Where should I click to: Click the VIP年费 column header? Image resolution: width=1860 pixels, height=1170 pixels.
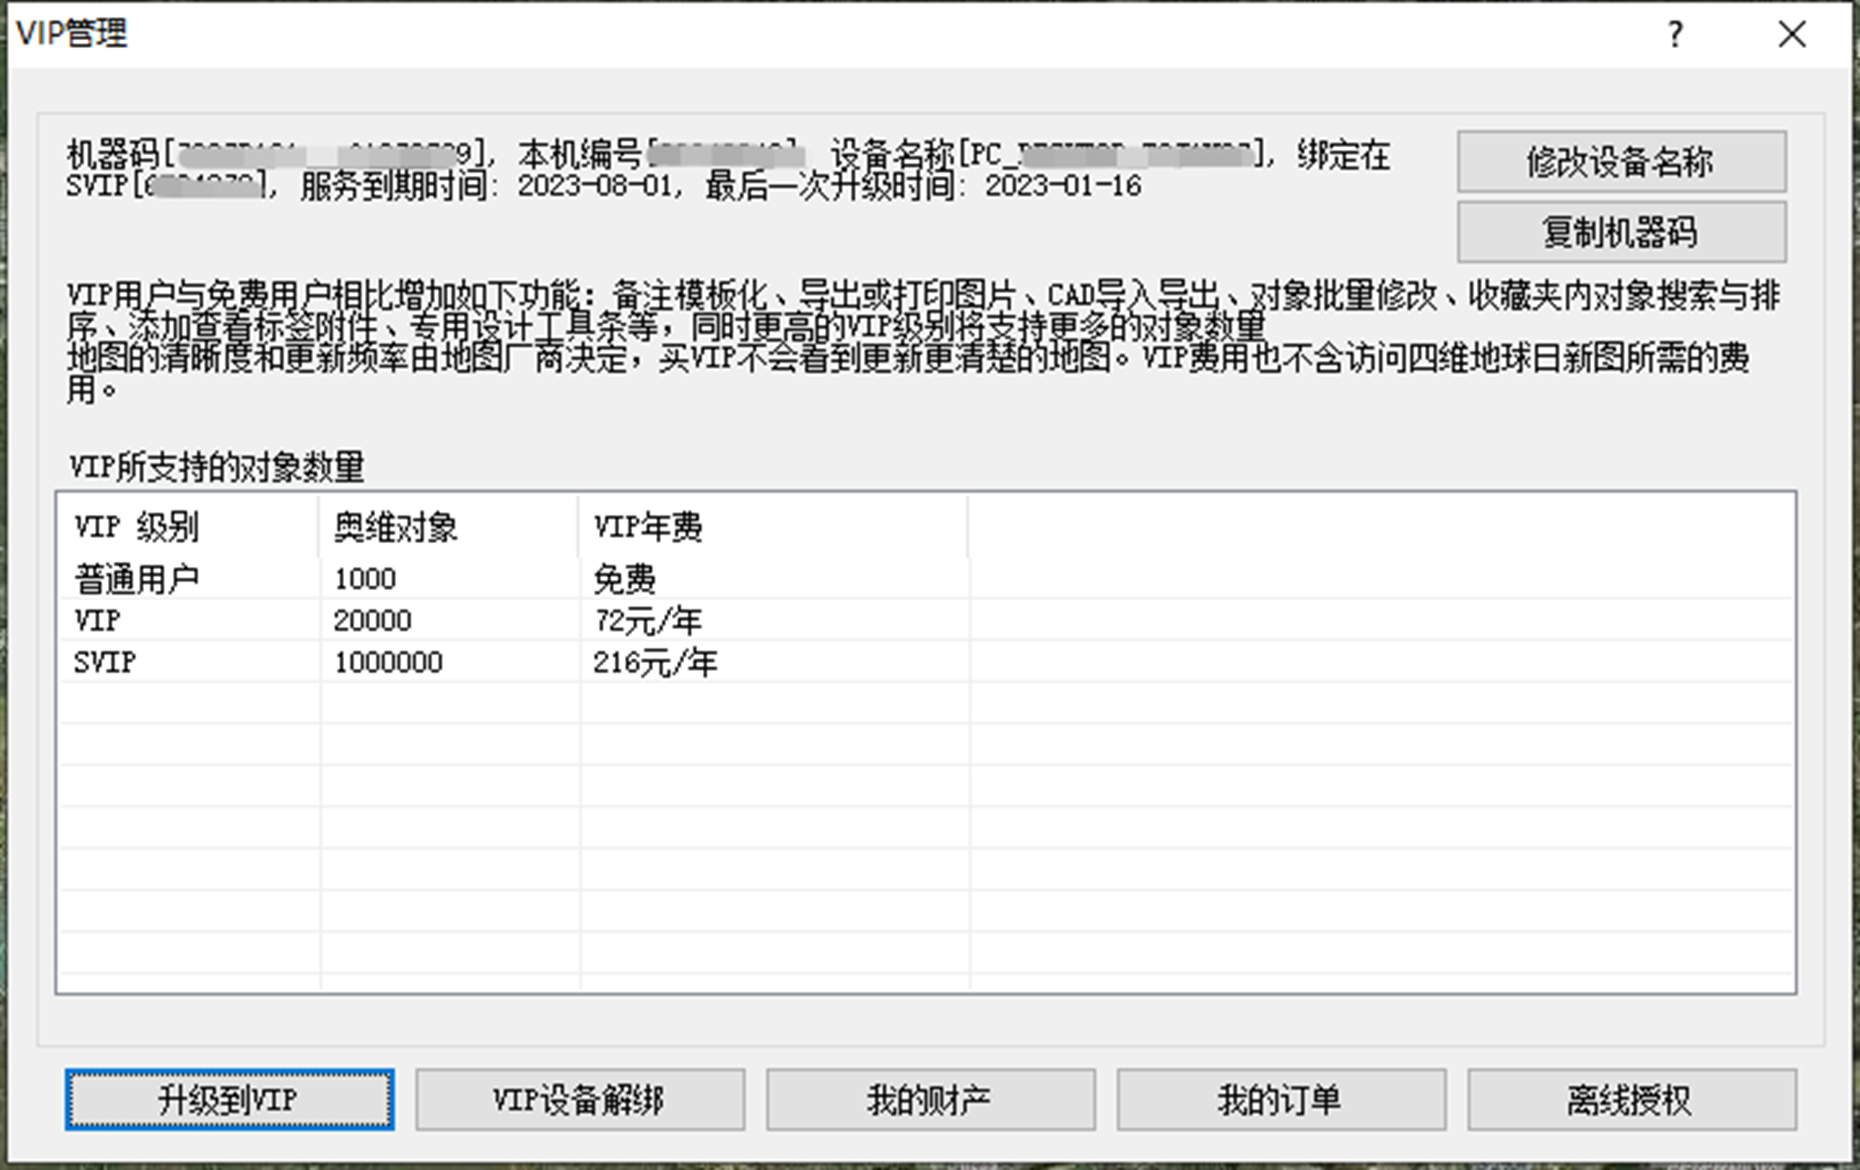(648, 527)
